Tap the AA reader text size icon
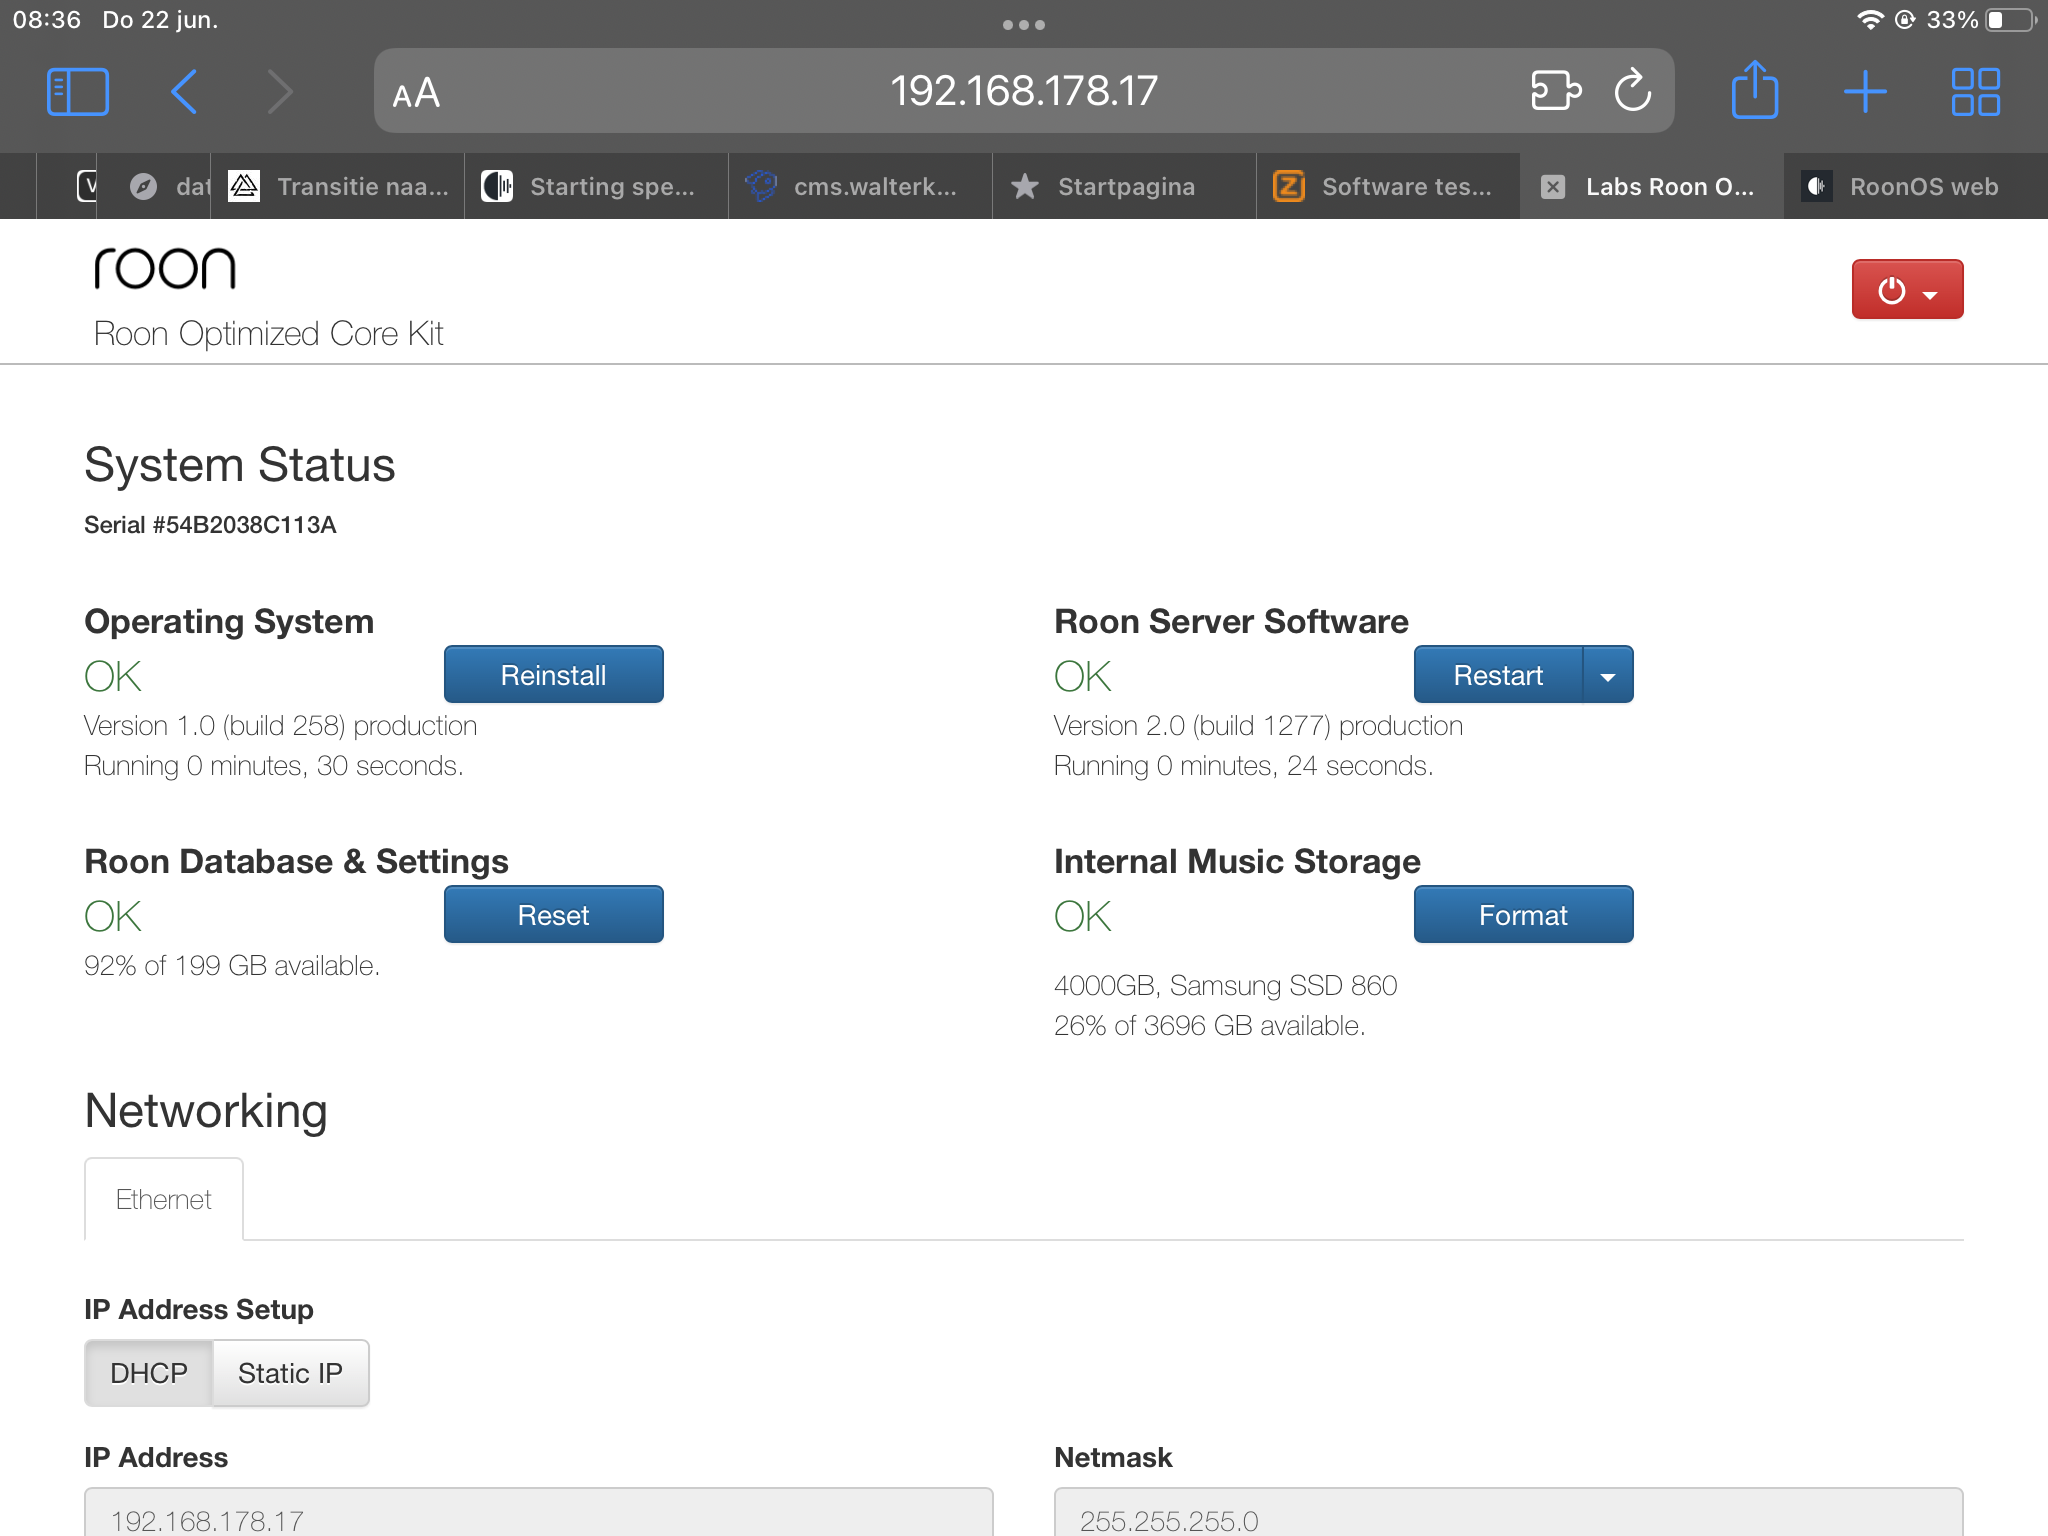 tap(416, 93)
